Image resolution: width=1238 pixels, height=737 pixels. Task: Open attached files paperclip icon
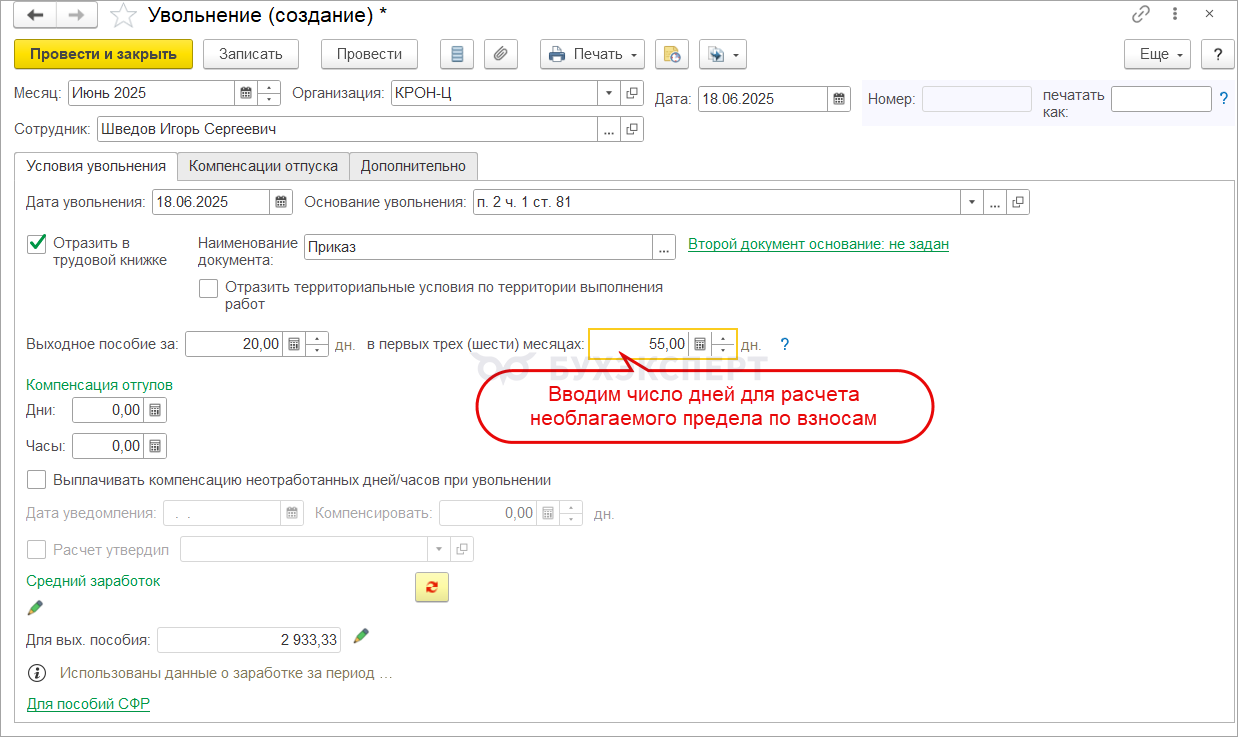click(x=501, y=54)
